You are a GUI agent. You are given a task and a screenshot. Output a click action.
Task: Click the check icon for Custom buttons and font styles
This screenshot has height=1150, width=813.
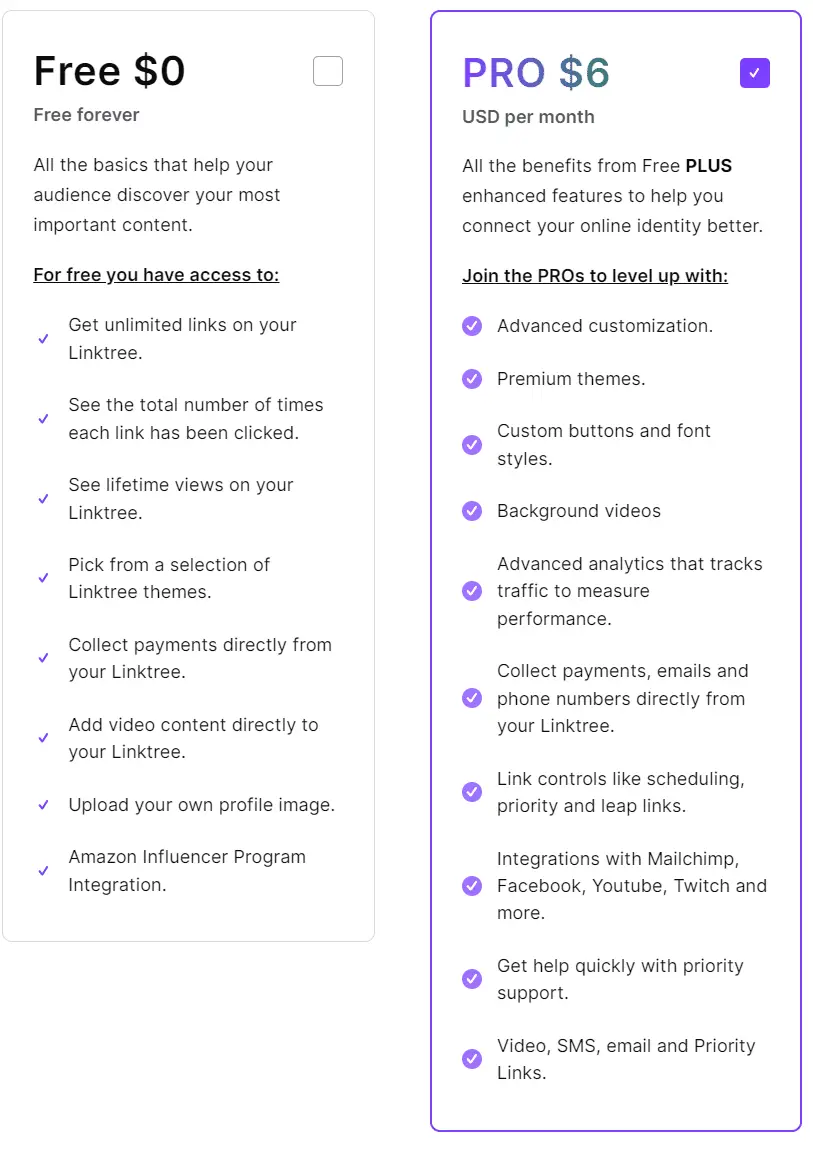[472, 444]
